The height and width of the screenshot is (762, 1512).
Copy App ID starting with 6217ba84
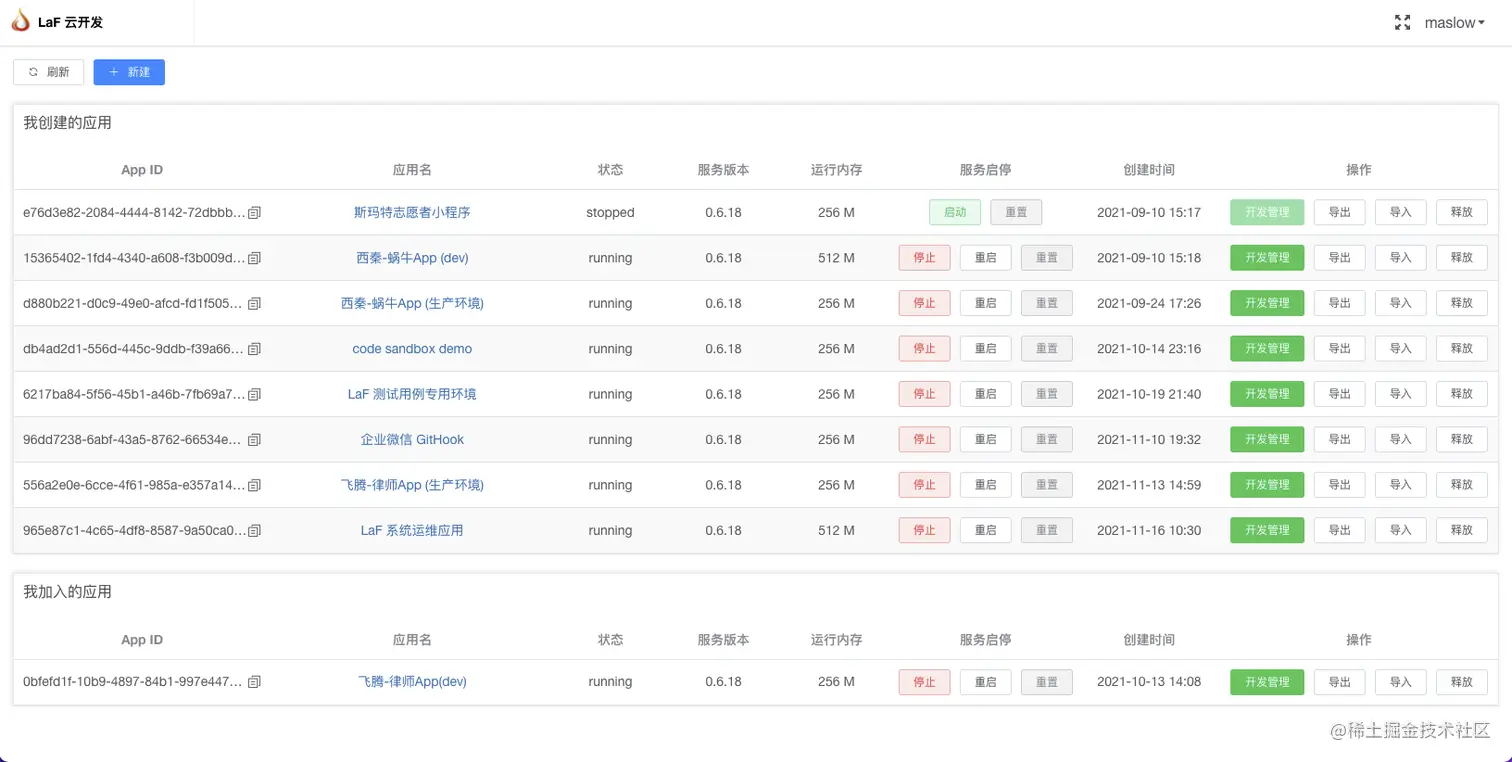[x=254, y=394]
